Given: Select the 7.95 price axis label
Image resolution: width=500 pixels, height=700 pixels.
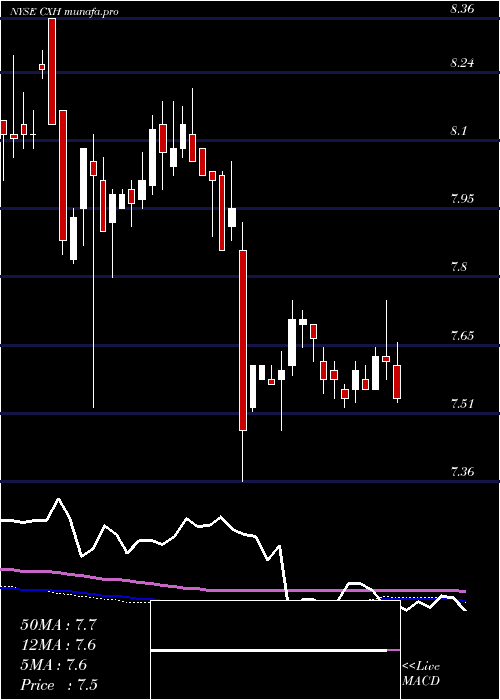Looking at the screenshot, I should pos(462,199).
